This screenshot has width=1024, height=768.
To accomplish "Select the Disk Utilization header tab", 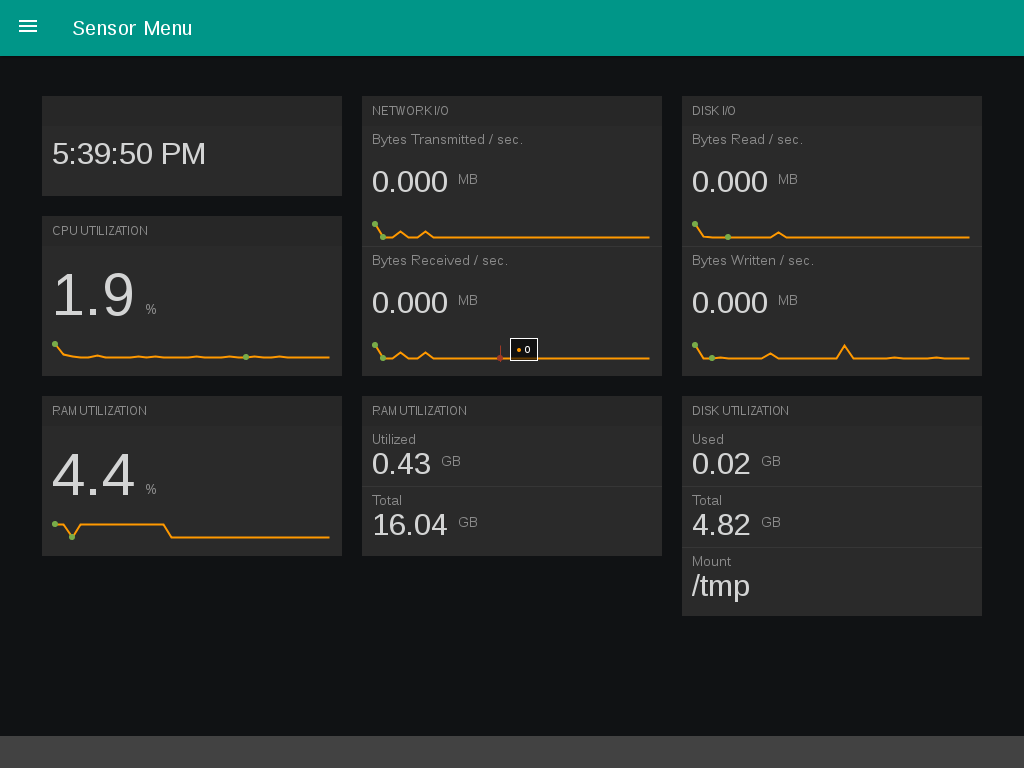I will (740, 411).
